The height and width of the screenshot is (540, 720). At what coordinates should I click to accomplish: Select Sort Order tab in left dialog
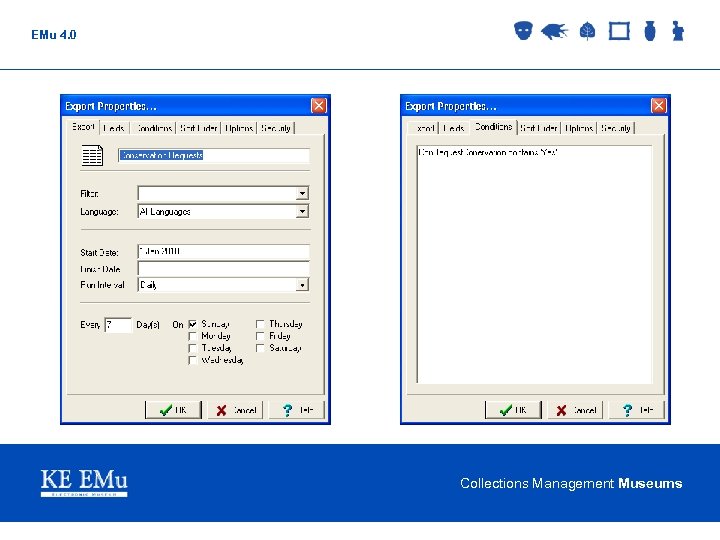(198, 128)
